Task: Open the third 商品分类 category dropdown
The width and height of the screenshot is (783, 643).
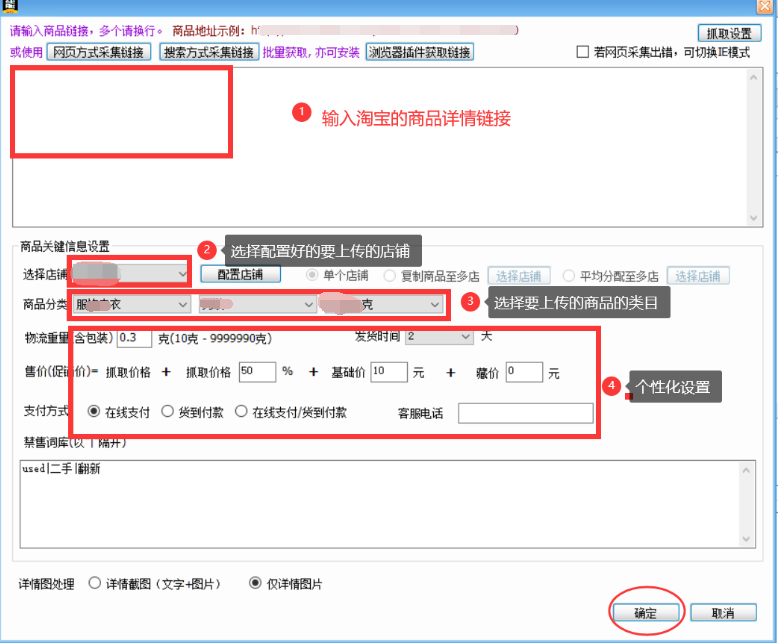Action: (x=382, y=304)
